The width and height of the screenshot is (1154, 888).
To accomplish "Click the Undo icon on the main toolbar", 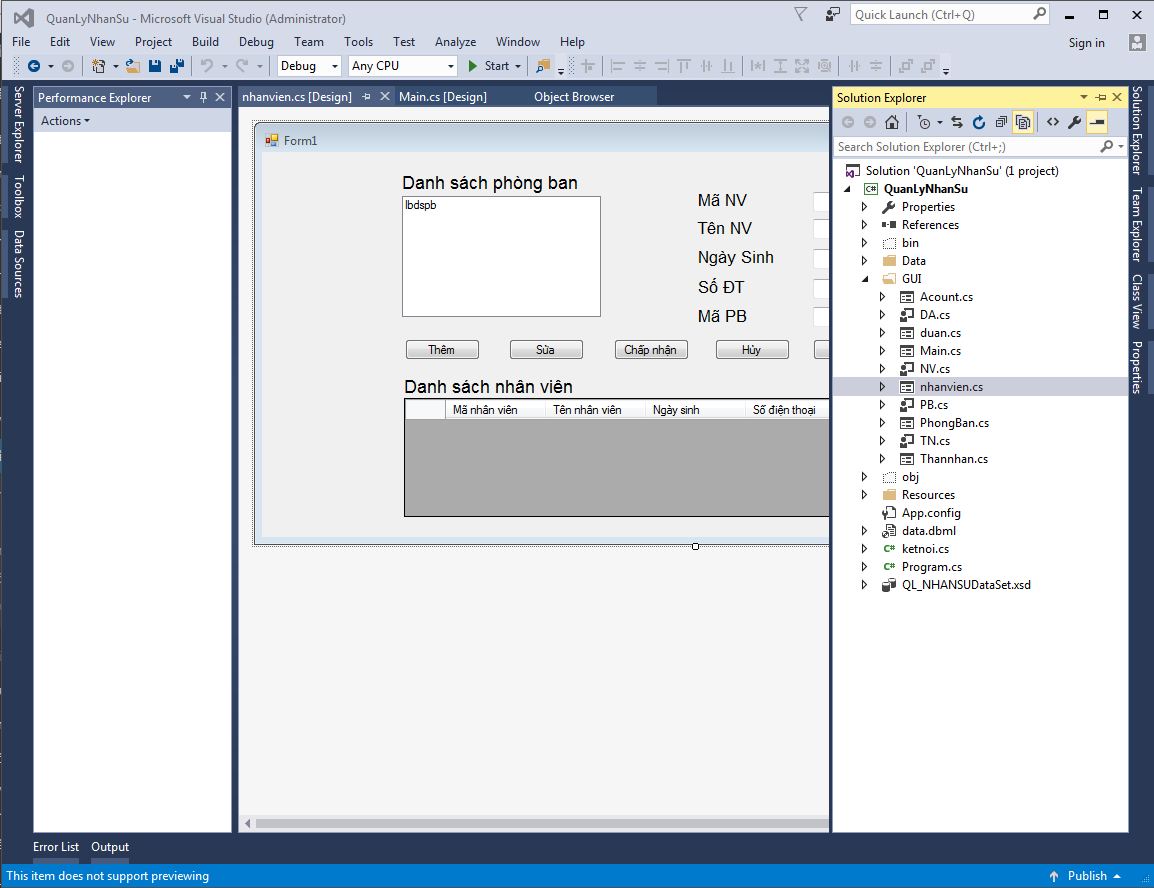I will tap(206, 65).
